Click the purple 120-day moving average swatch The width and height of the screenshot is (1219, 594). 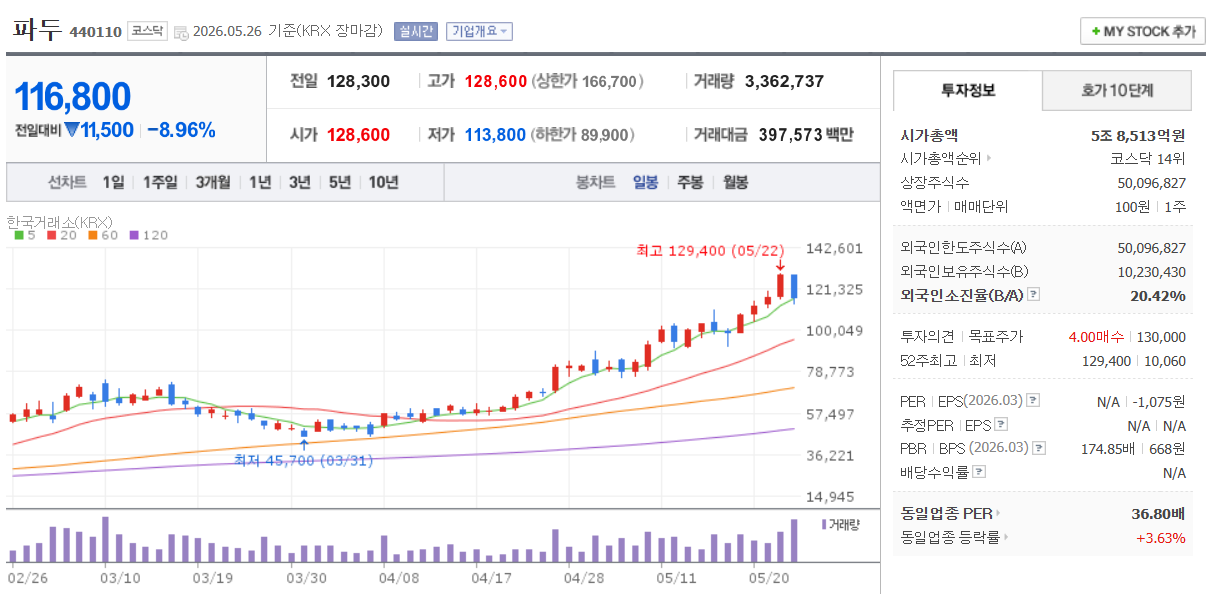135,236
